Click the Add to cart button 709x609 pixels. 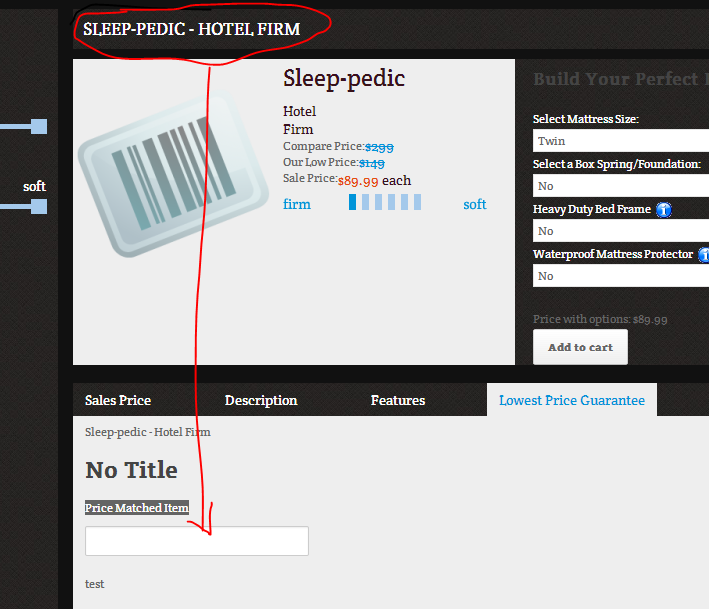[x=581, y=347]
